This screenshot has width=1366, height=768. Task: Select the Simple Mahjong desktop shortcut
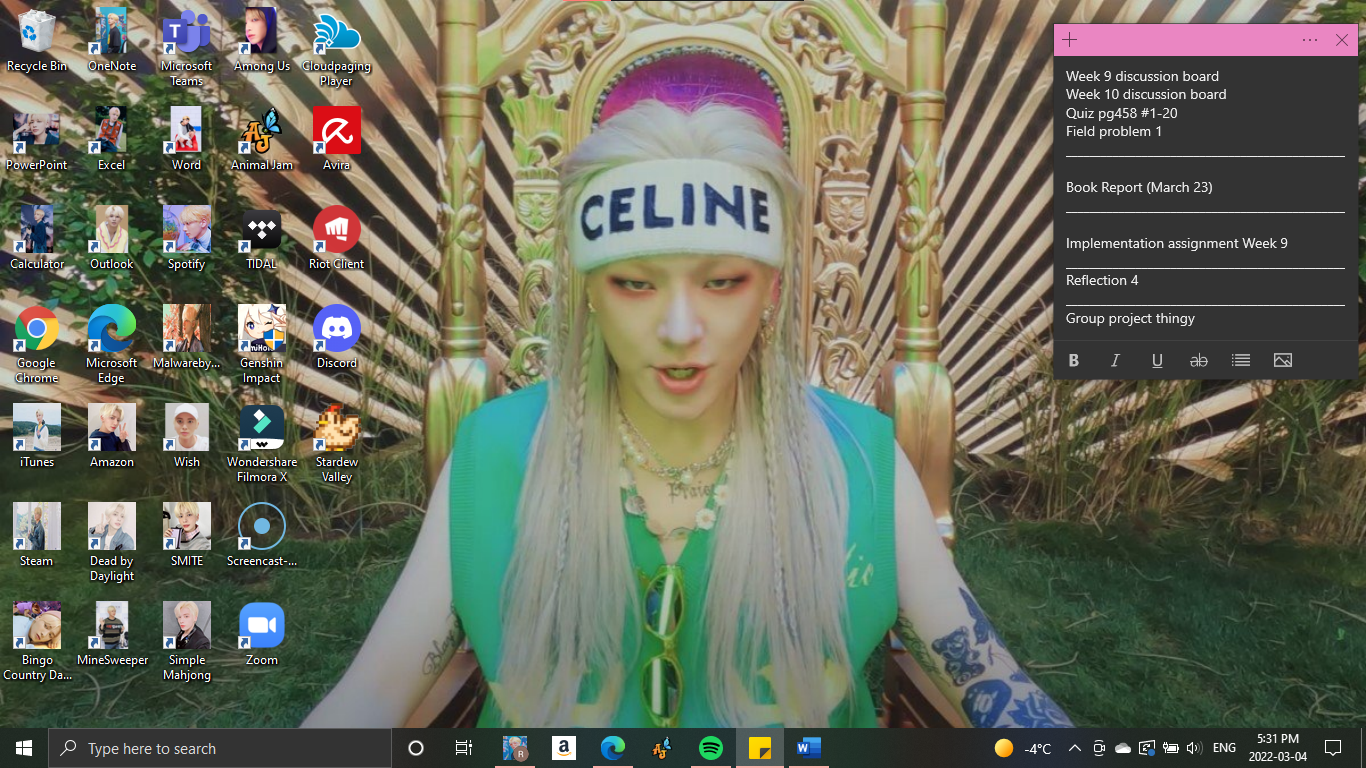[x=187, y=642]
